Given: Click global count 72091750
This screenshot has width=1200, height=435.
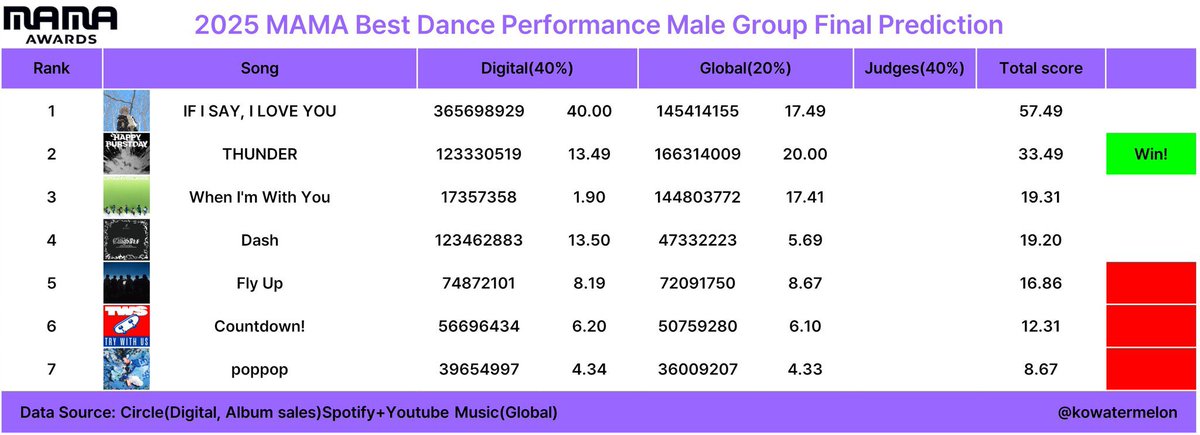Looking at the screenshot, I should click(696, 283).
